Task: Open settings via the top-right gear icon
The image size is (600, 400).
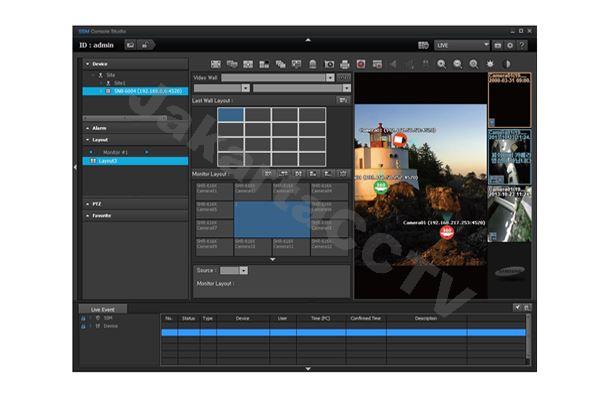Action: [x=511, y=45]
